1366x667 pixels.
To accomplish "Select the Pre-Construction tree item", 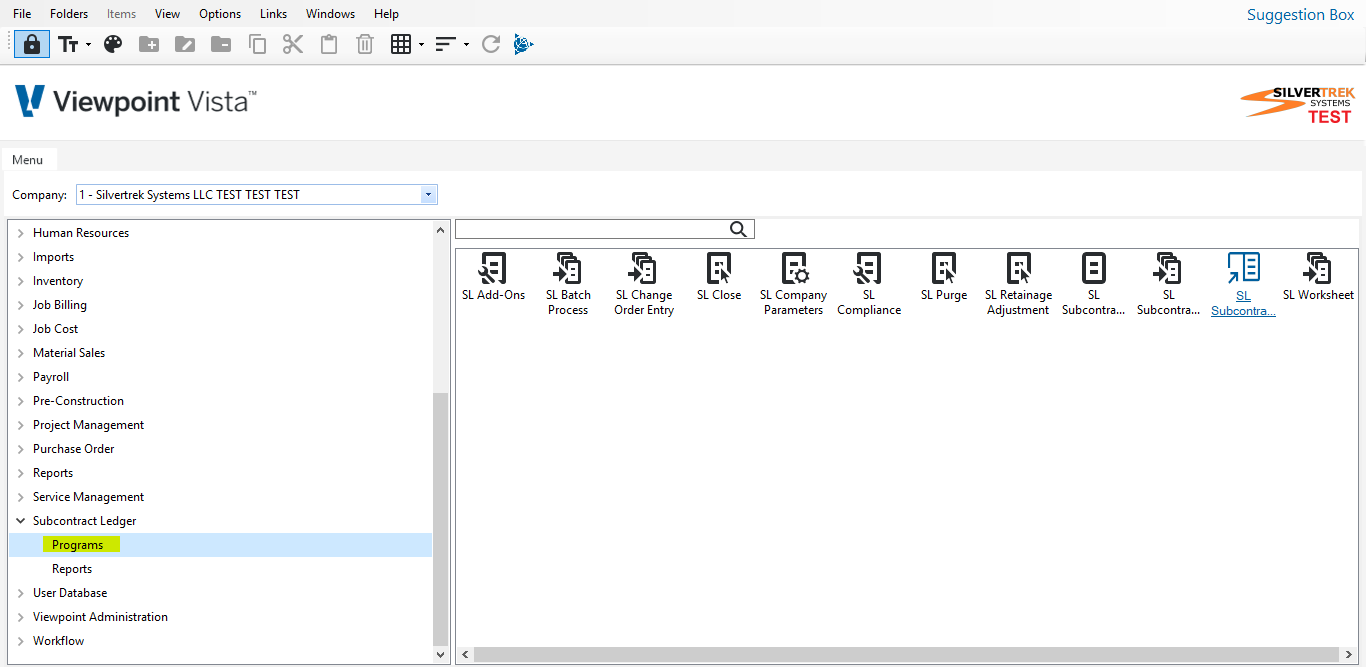I will pos(78,401).
